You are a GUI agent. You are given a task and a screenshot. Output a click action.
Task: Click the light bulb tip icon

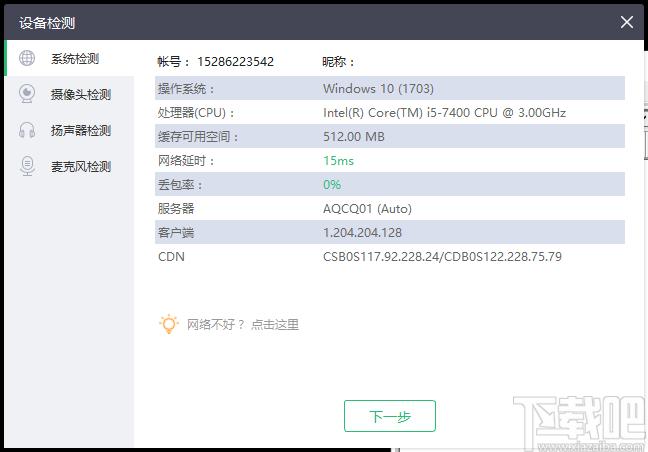click(169, 324)
